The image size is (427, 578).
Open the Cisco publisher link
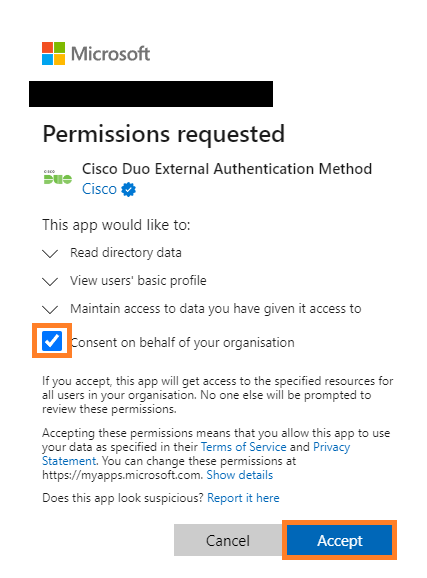pyautogui.click(x=99, y=189)
